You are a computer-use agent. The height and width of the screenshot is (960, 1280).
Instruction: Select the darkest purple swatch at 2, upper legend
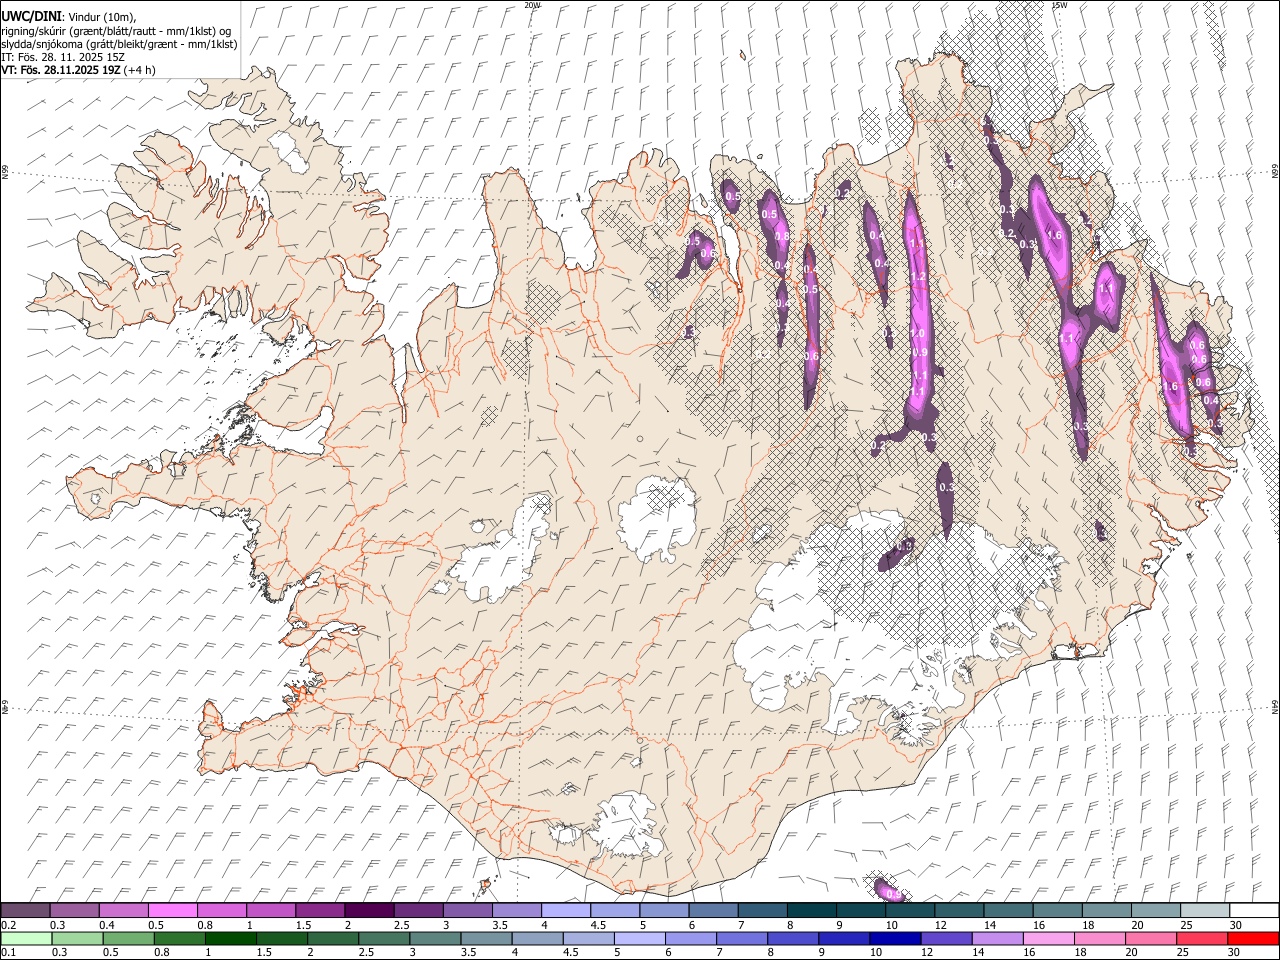[x=369, y=911]
